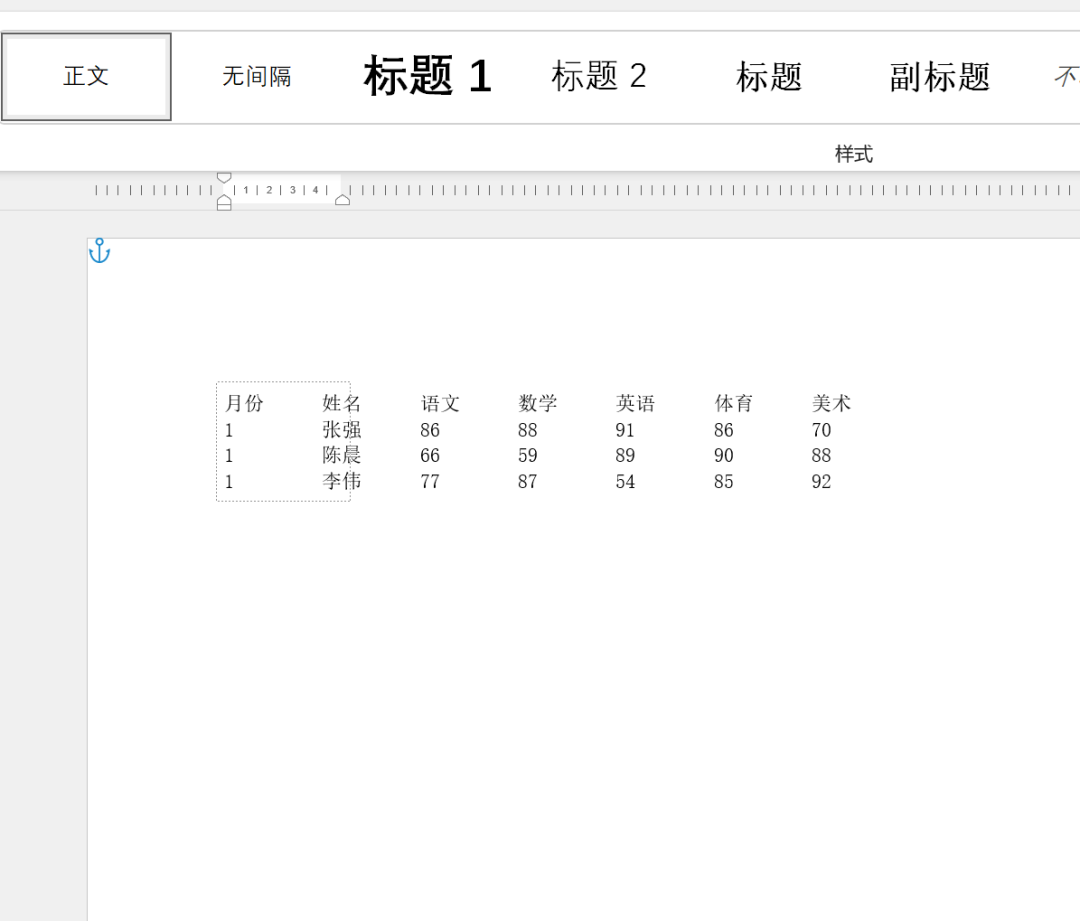Apply the 标题 title style
Screen dimensions: 1080x921
click(768, 77)
